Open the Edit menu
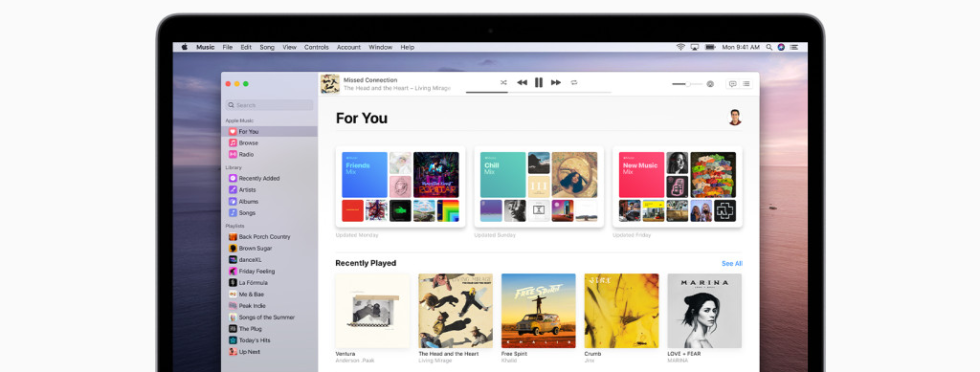 [x=246, y=47]
